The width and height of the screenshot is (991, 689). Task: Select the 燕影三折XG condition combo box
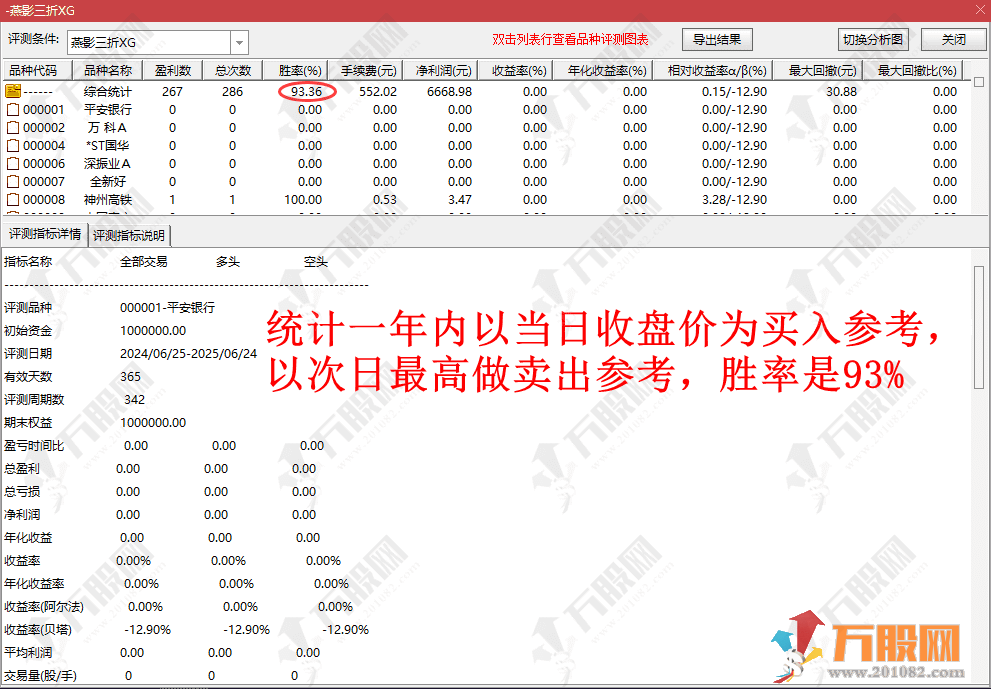[x=157, y=43]
